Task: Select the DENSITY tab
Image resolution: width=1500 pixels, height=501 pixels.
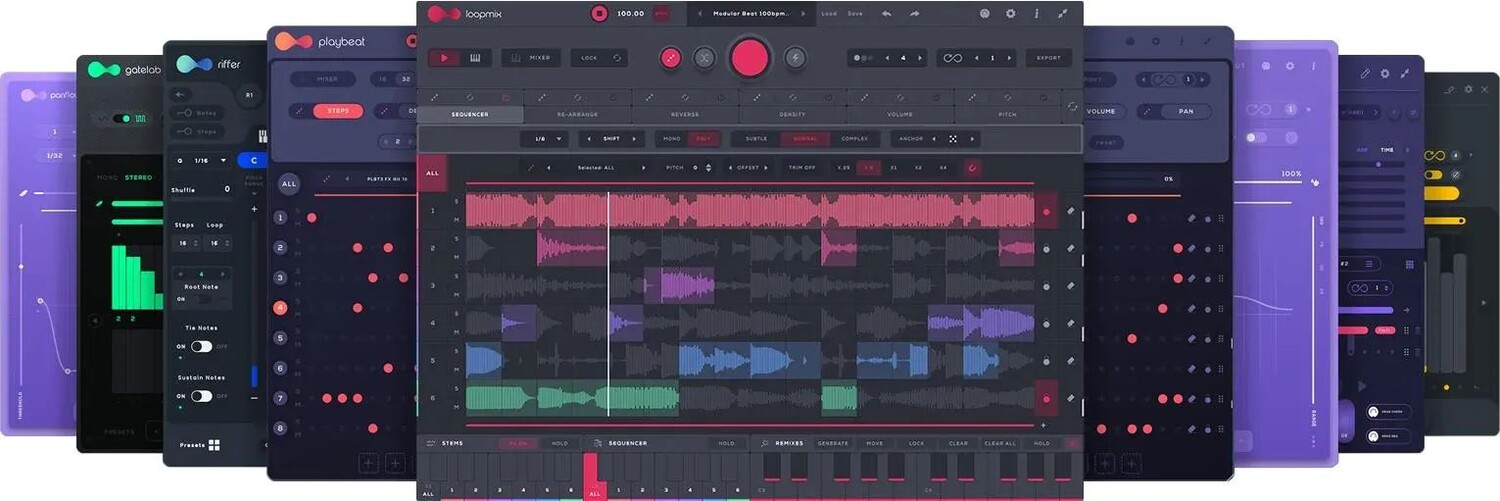Action: click(x=792, y=114)
